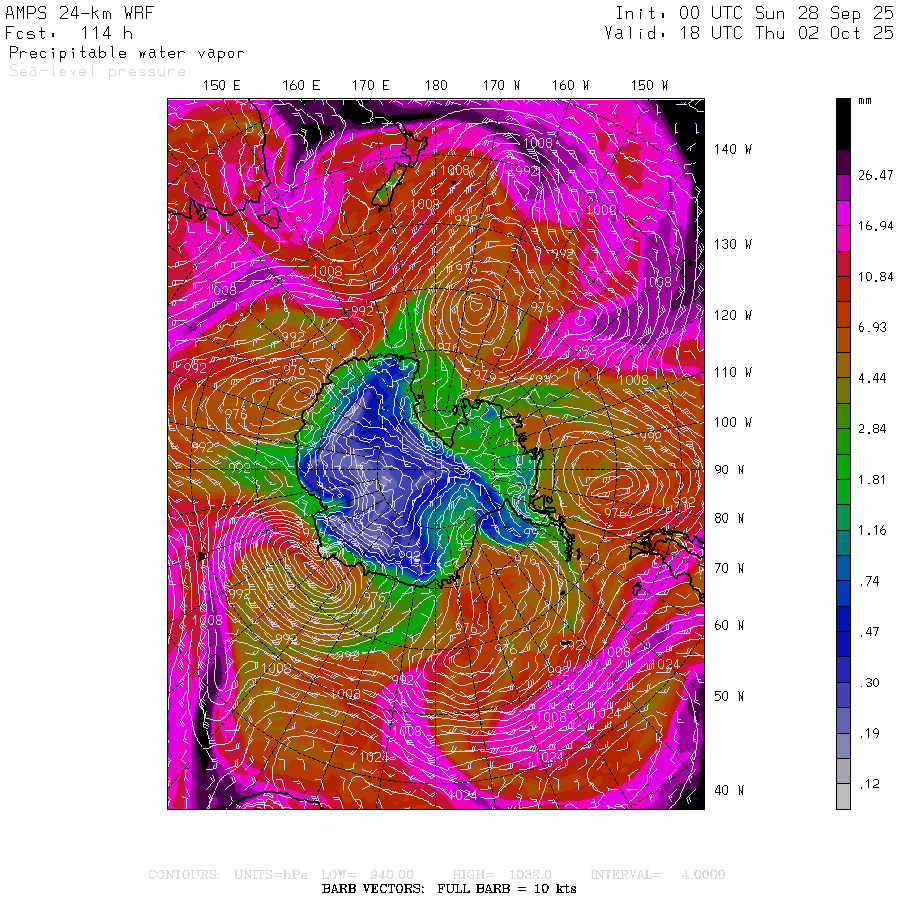Click the "4.44" color scale value
The width and height of the screenshot is (900, 900).
(x=872, y=378)
